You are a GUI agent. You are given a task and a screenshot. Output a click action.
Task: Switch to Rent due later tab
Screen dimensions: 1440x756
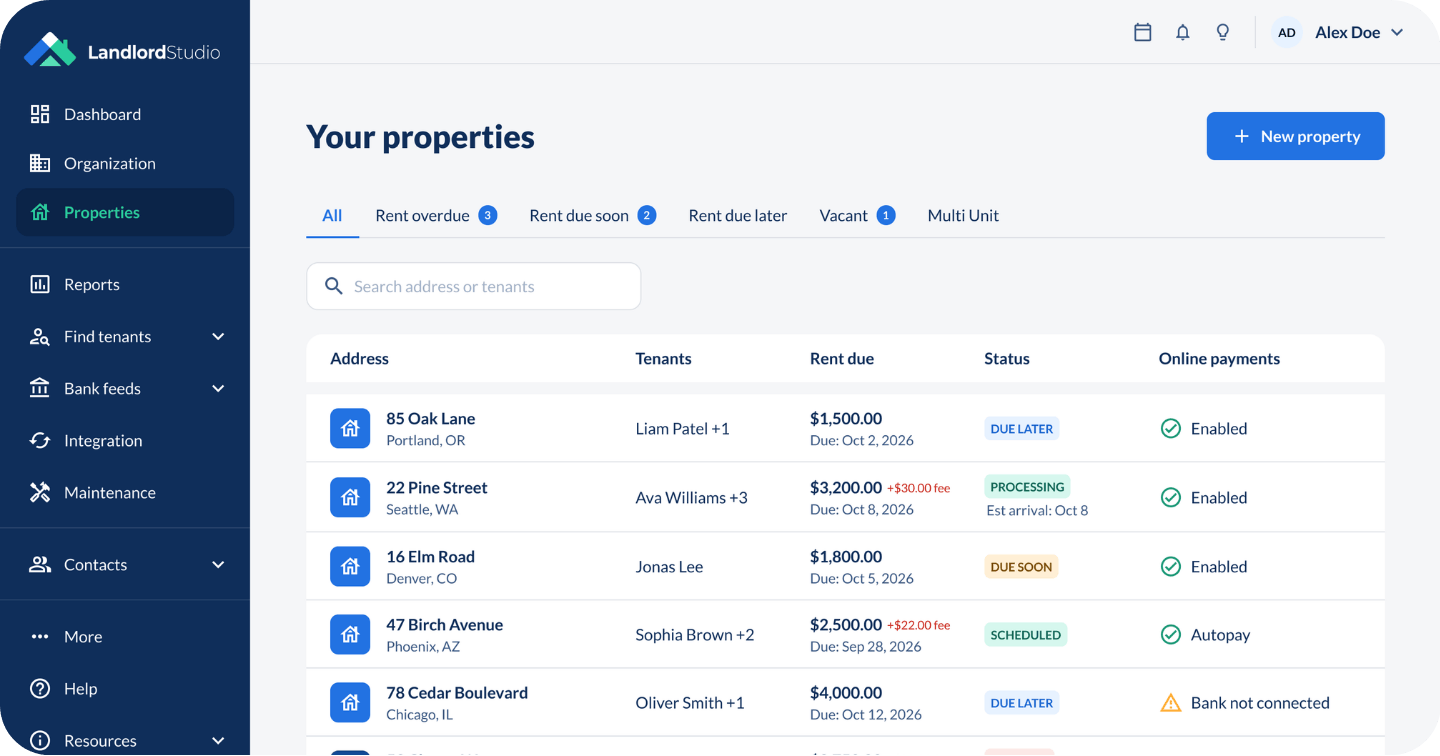click(x=738, y=216)
